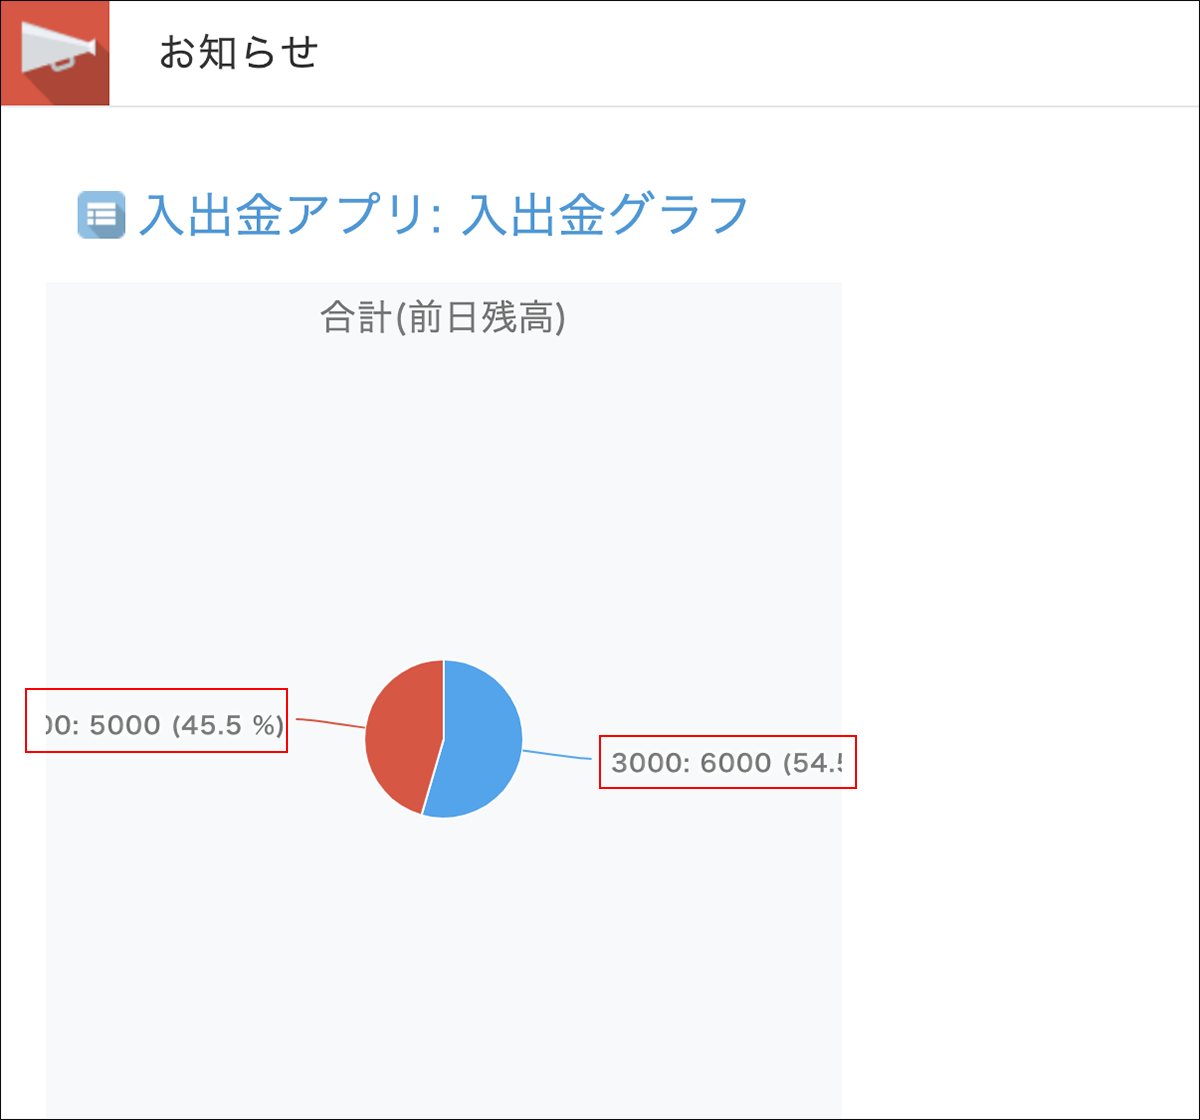
Task: Select the お知らせ header title
Action: coord(237,55)
